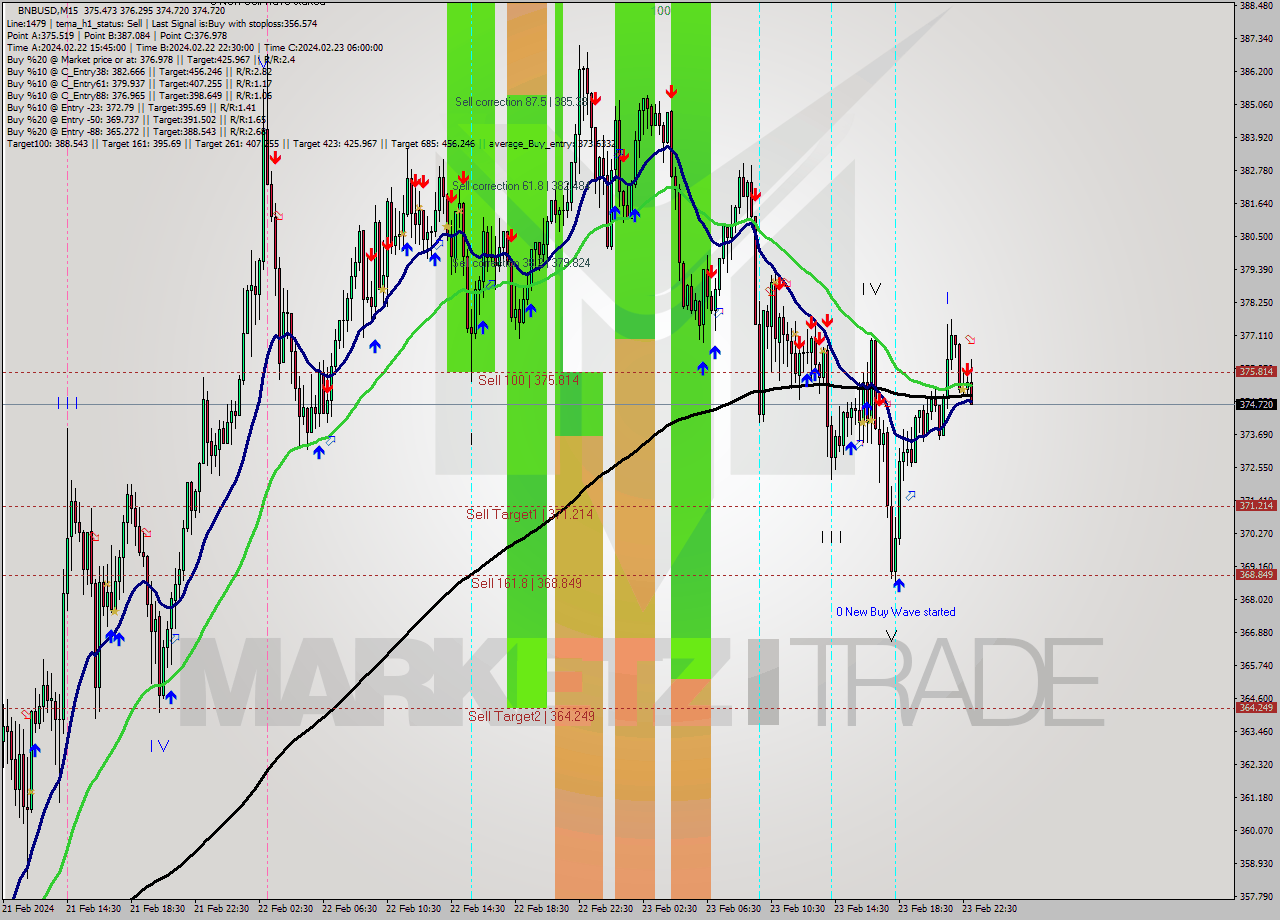Click the 'Buy %10 @ C_Entry38: 382.666' line

[x=139, y=71]
